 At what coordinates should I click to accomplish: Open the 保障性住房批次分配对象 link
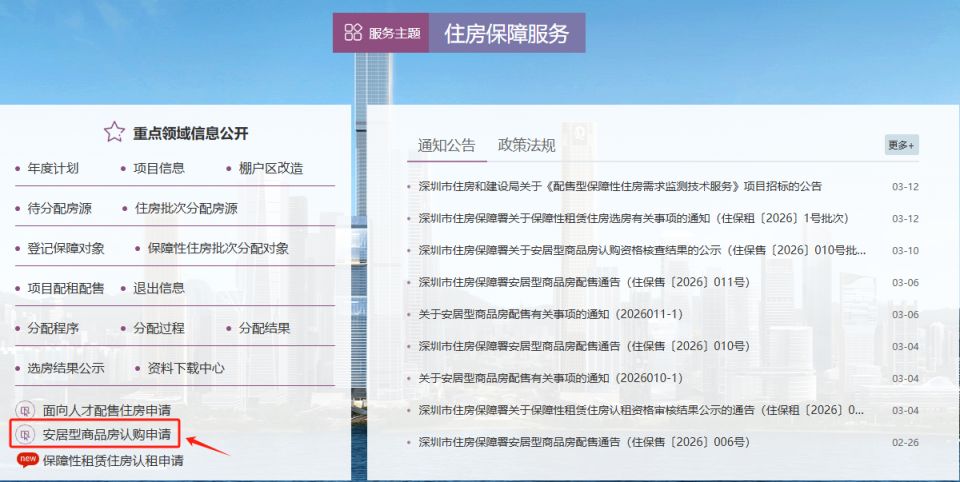point(218,248)
